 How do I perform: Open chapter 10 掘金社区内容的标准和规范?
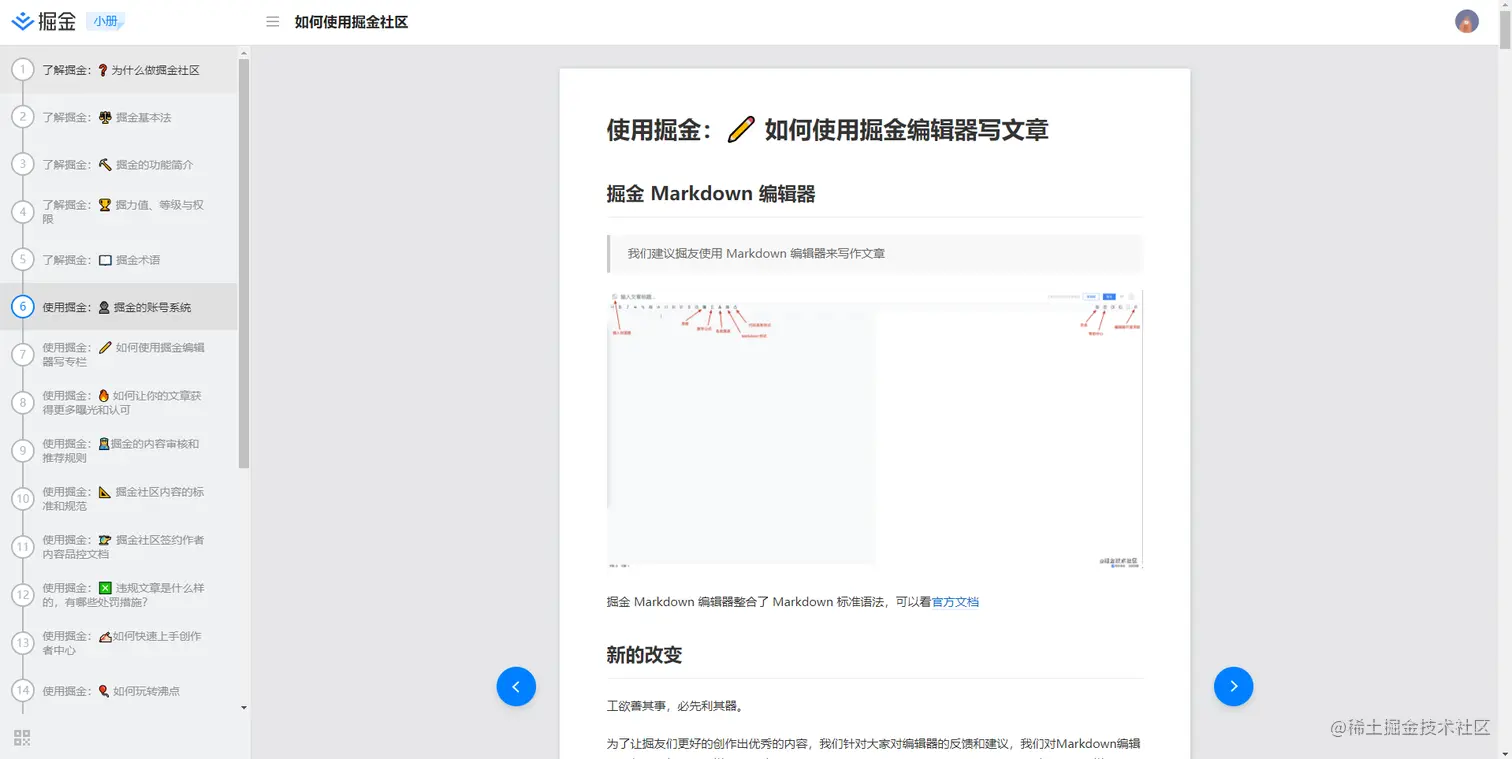[x=119, y=499]
